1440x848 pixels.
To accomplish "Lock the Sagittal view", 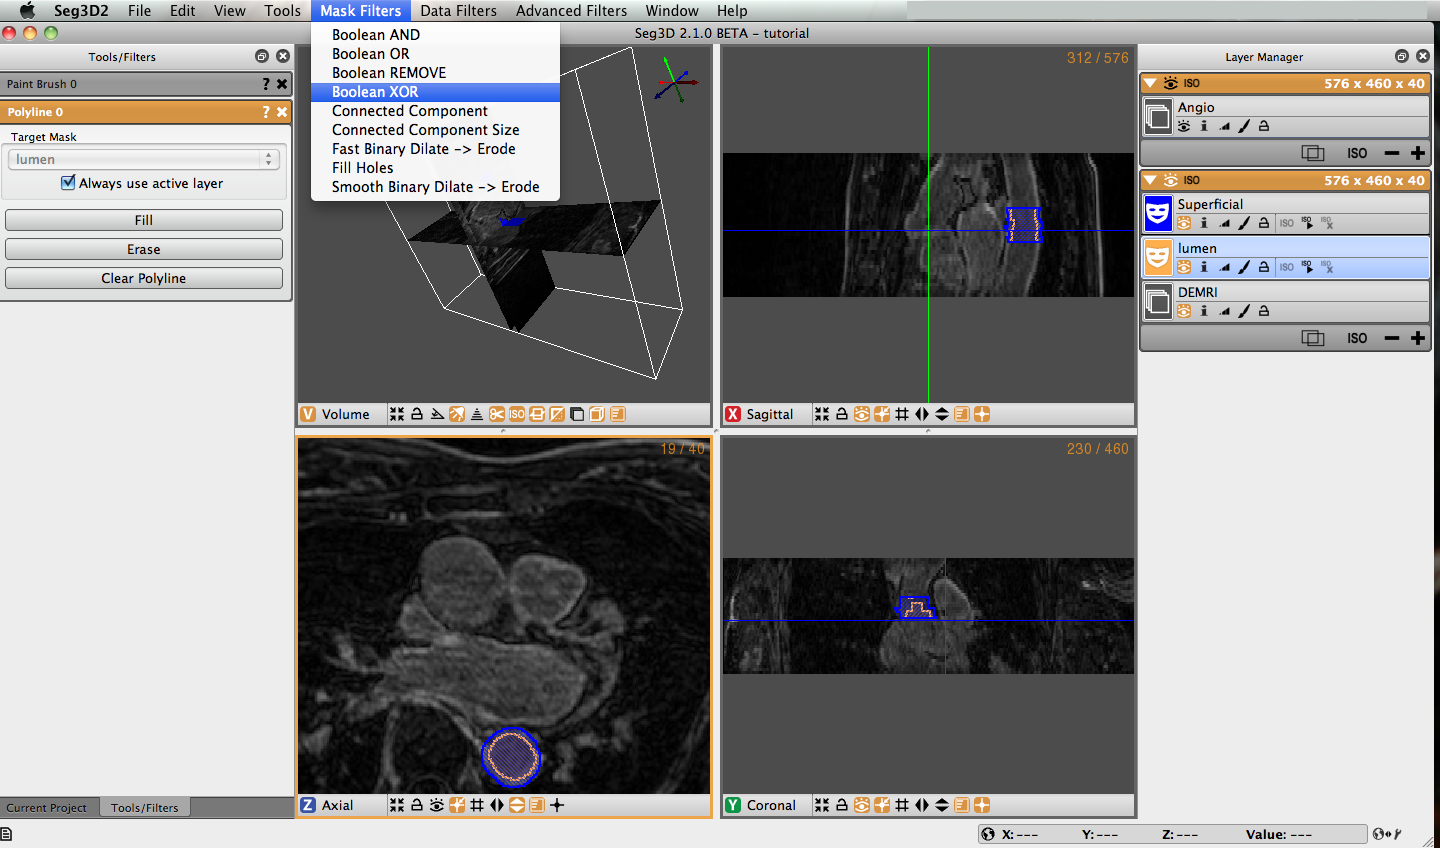I will click(842, 414).
